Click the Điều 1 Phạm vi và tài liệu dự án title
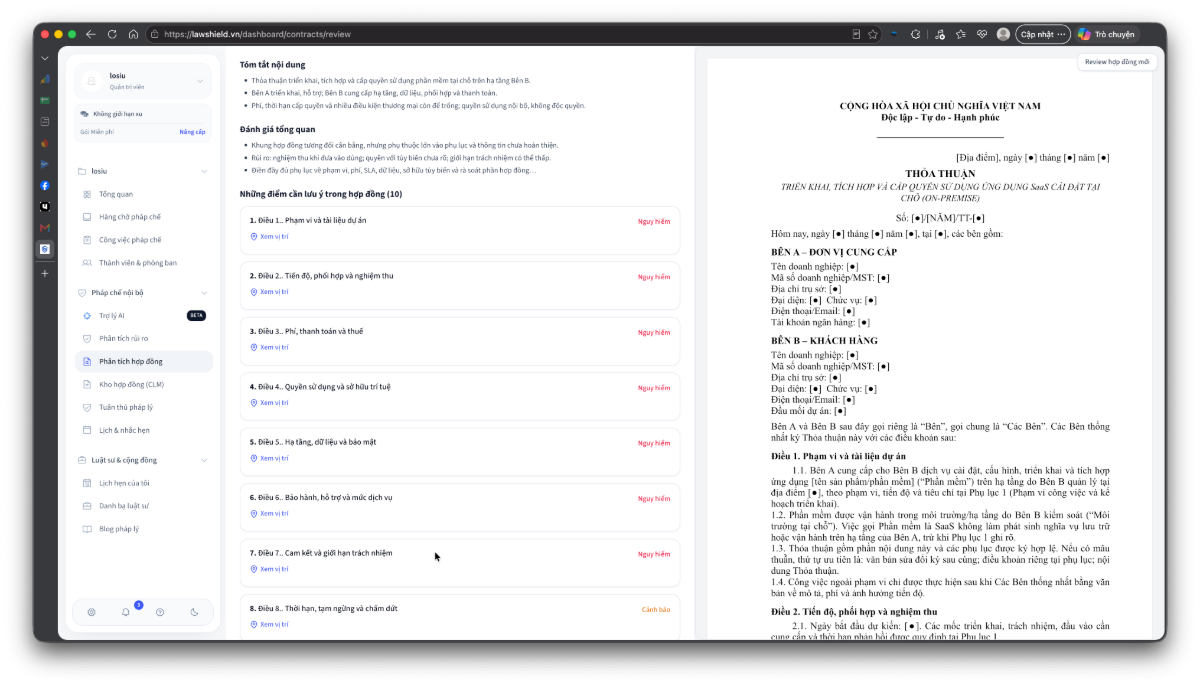 (308, 220)
